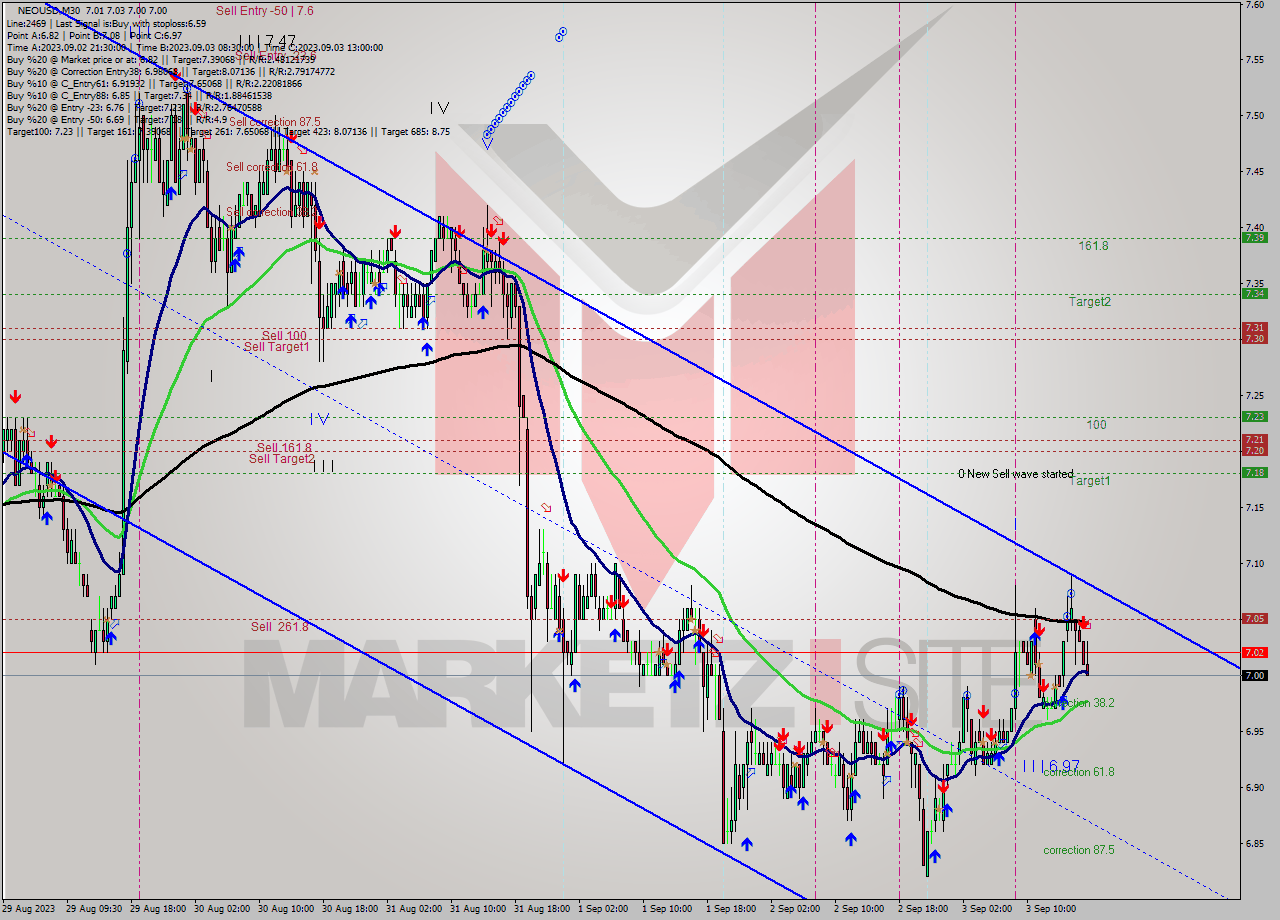The height and width of the screenshot is (920, 1280).
Task: Click the green '100' level label
Action: pyautogui.click(x=1096, y=424)
